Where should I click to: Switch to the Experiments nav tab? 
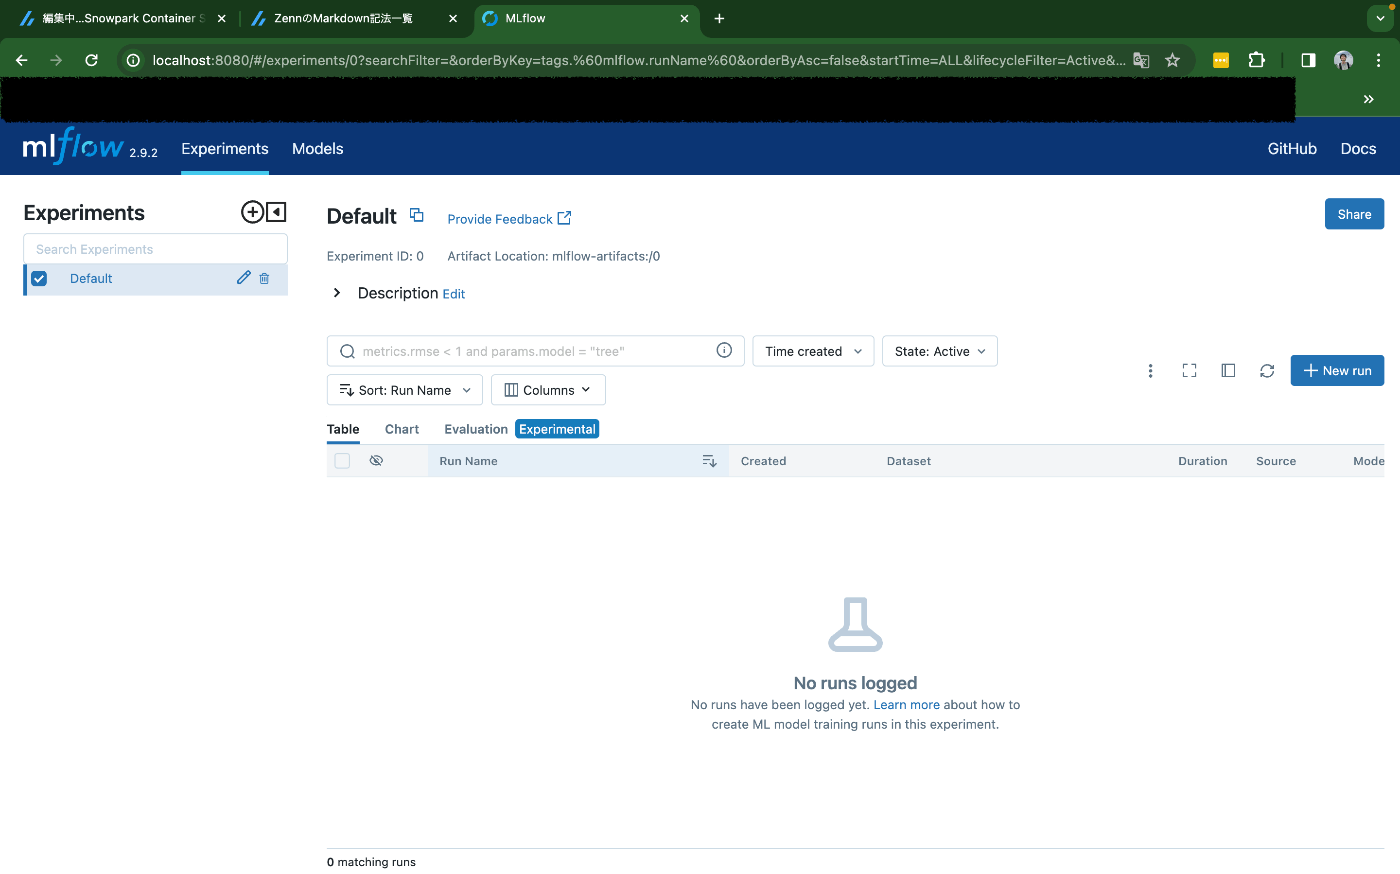tap(225, 148)
